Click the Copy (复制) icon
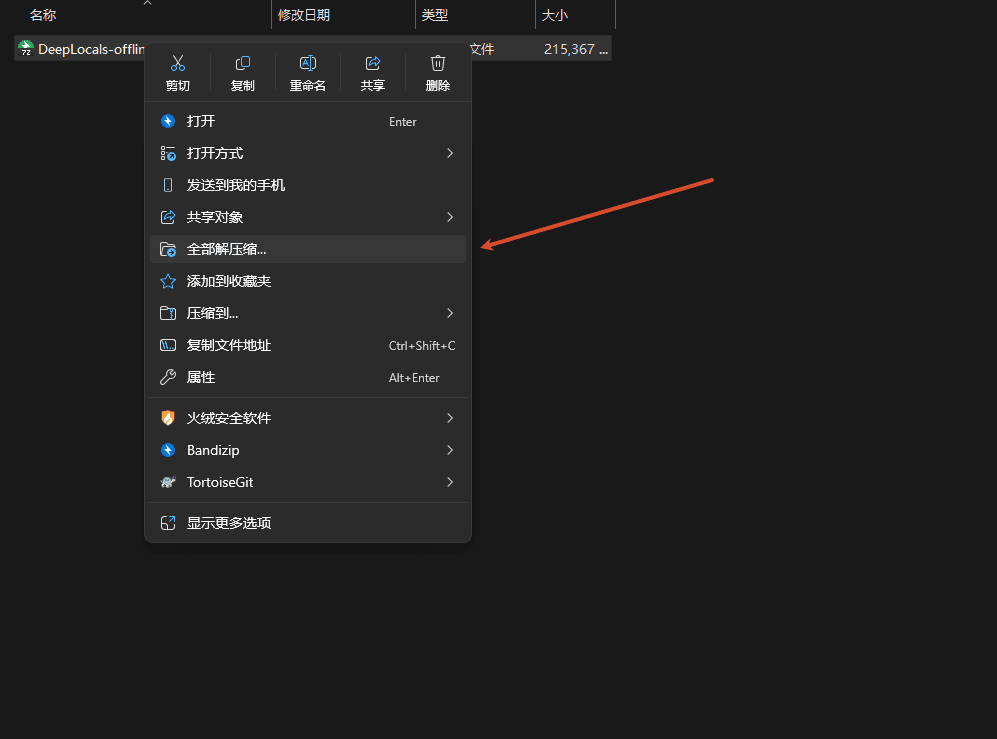Image resolution: width=997 pixels, height=739 pixels. click(242, 64)
